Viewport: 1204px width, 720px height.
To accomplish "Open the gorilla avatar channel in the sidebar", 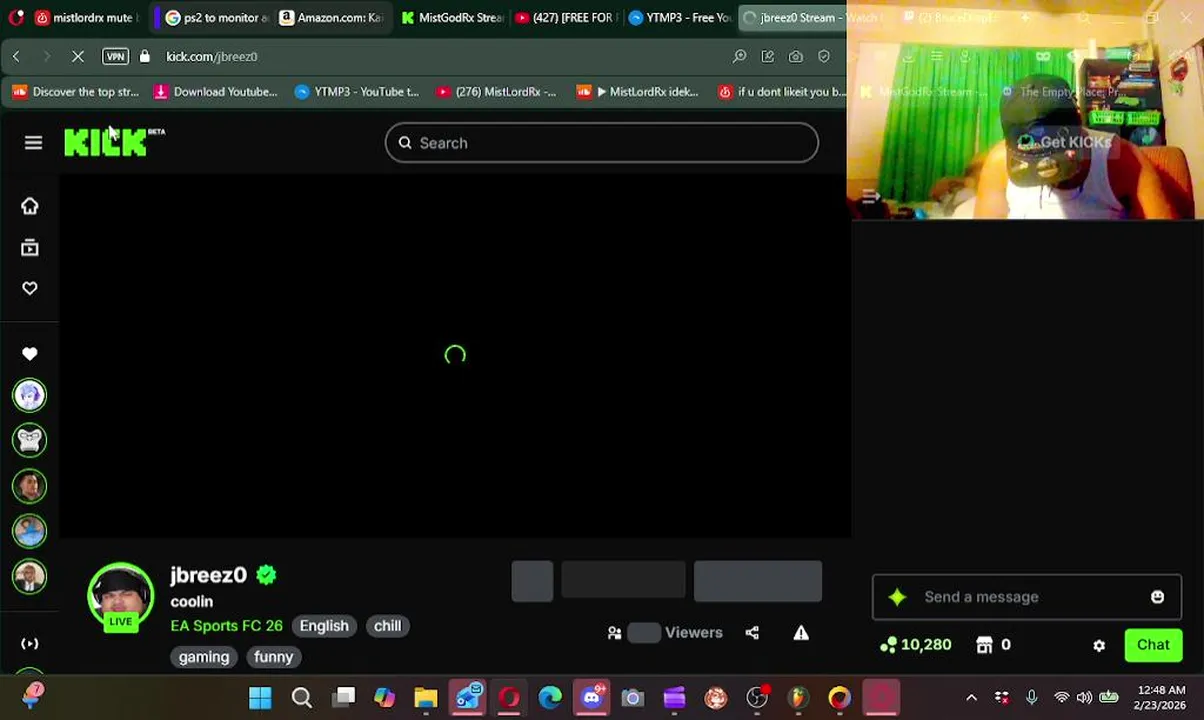I will 30,440.
